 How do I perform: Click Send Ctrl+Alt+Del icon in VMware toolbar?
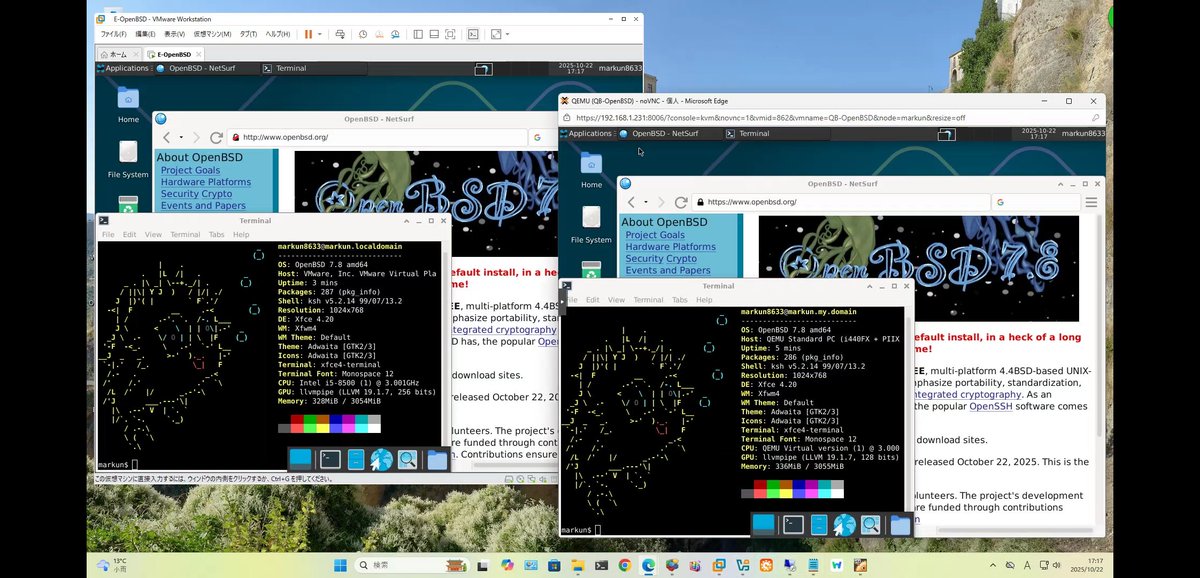(340, 34)
